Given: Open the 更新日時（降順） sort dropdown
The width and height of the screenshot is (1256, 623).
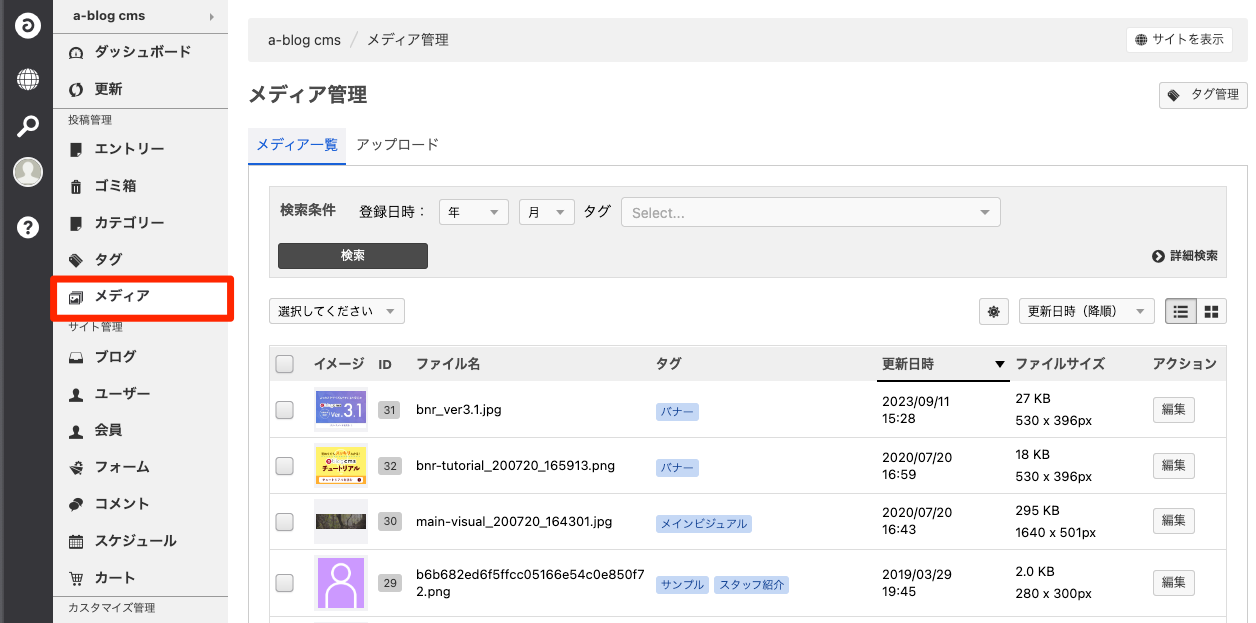Looking at the screenshot, I should (x=1086, y=312).
